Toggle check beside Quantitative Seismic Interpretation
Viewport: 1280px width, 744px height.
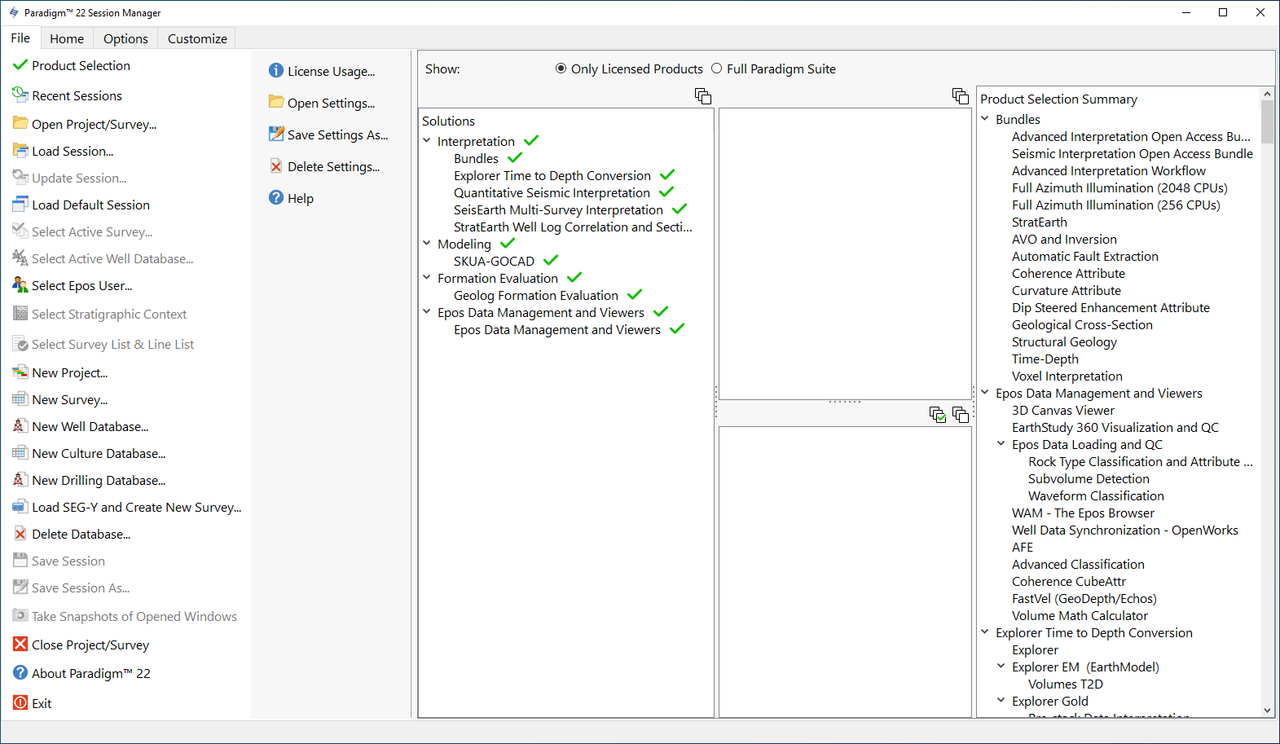click(x=666, y=192)
